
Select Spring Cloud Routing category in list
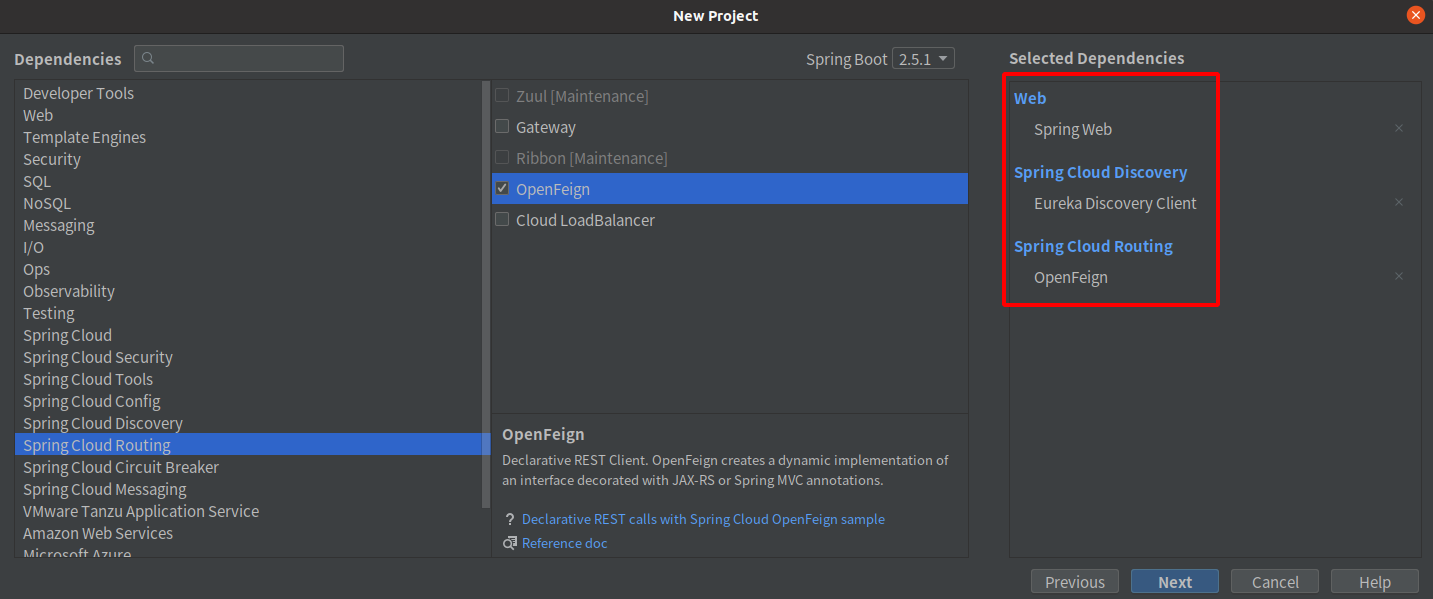(x=248, y=445)
